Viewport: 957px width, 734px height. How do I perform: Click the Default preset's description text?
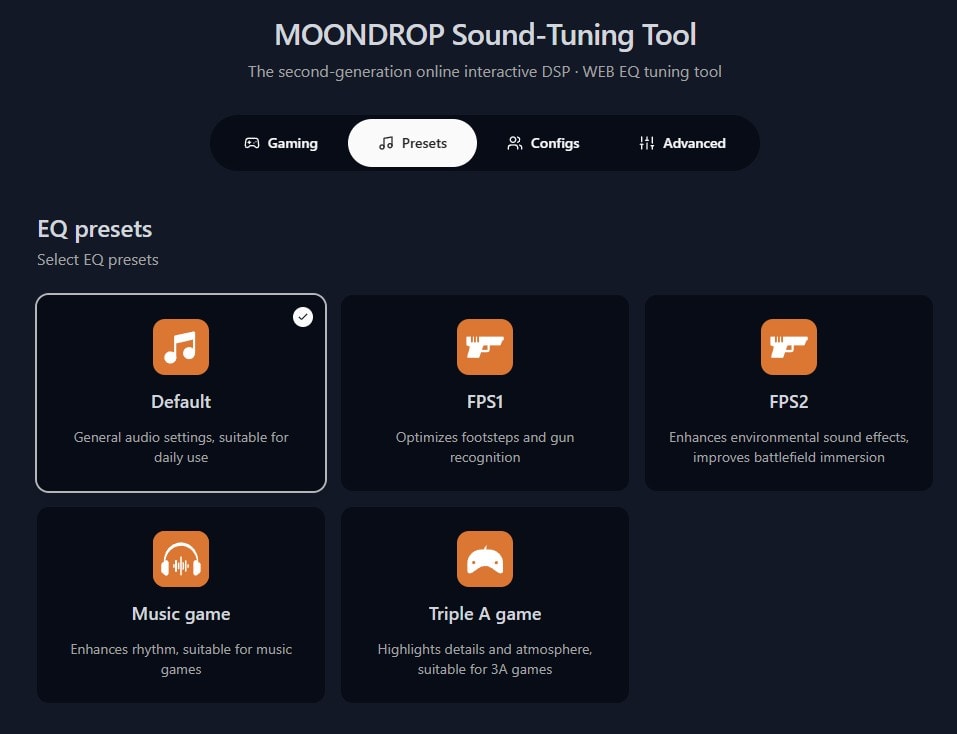[x=181, y=447]
